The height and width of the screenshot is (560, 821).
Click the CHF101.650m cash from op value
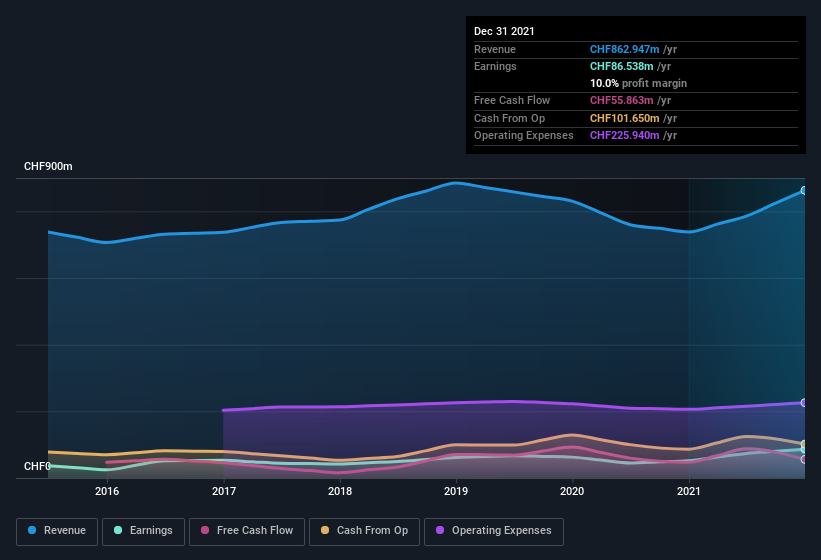pyautogui.click(x=625, y=118)
